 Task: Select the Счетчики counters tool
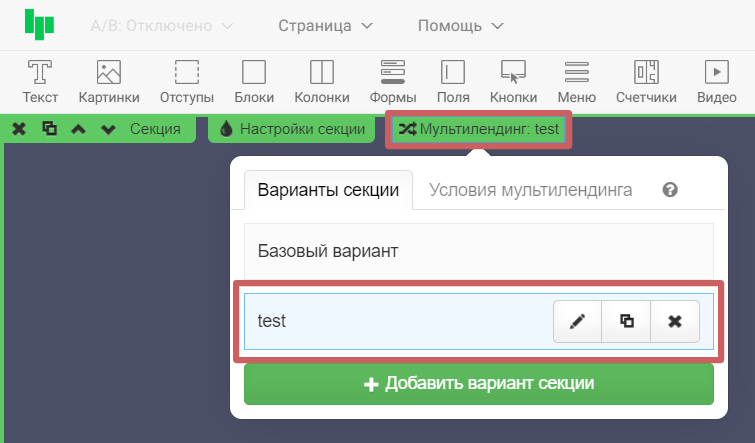click(645, 81)
